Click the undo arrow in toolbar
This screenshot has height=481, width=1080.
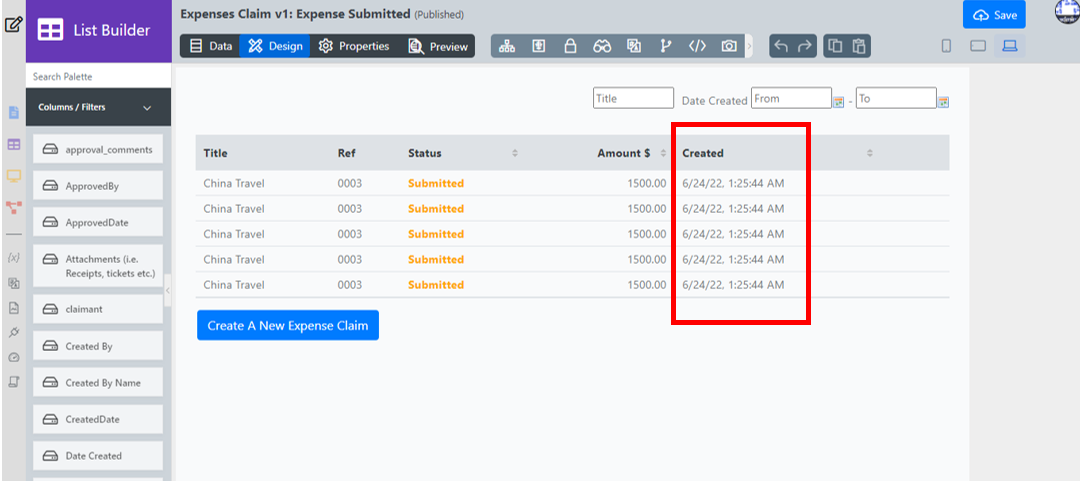pos(781,47)
